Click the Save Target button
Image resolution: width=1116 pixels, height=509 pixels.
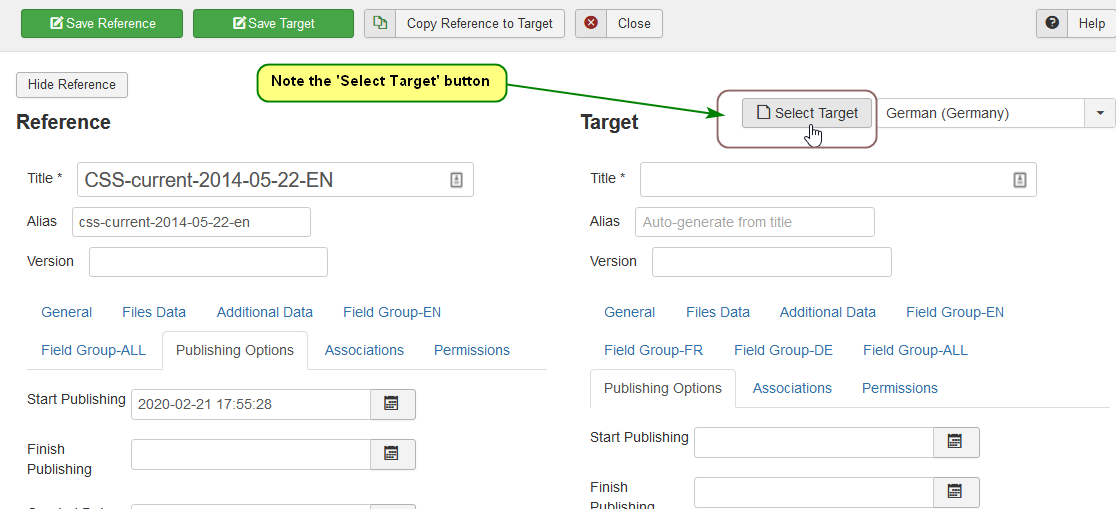[x=273, y=23]
